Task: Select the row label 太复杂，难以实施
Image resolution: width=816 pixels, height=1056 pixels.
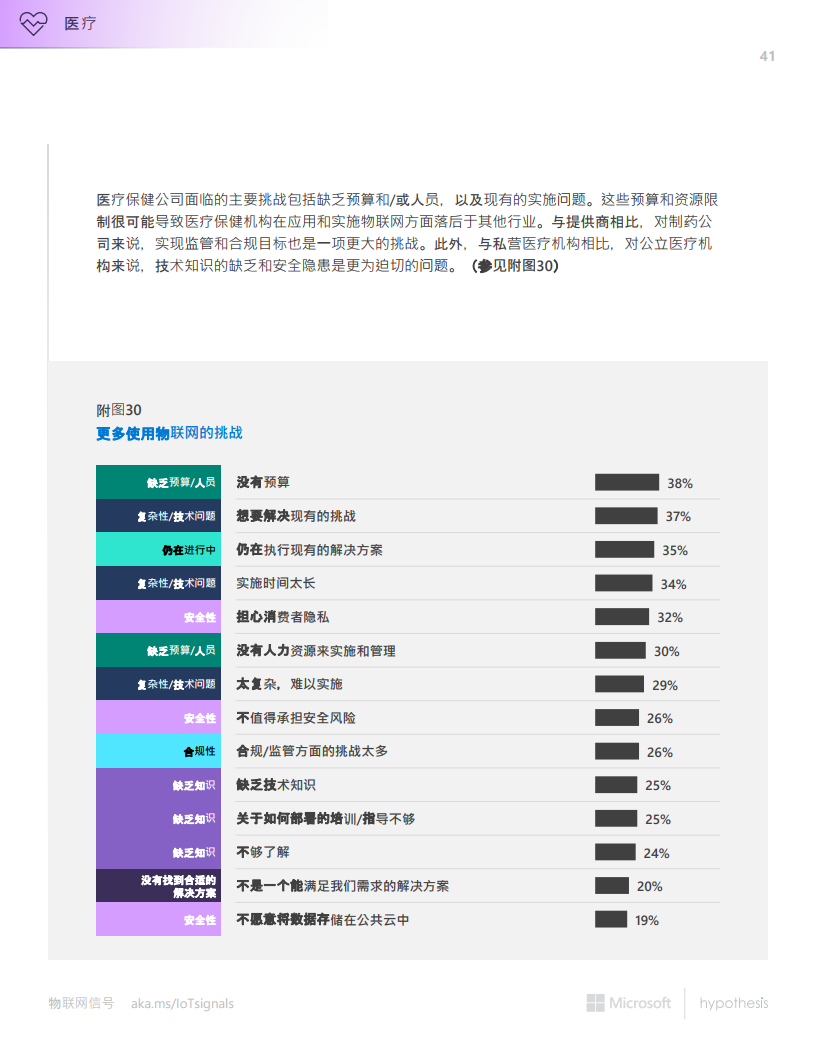Action: tap(290, 684)
